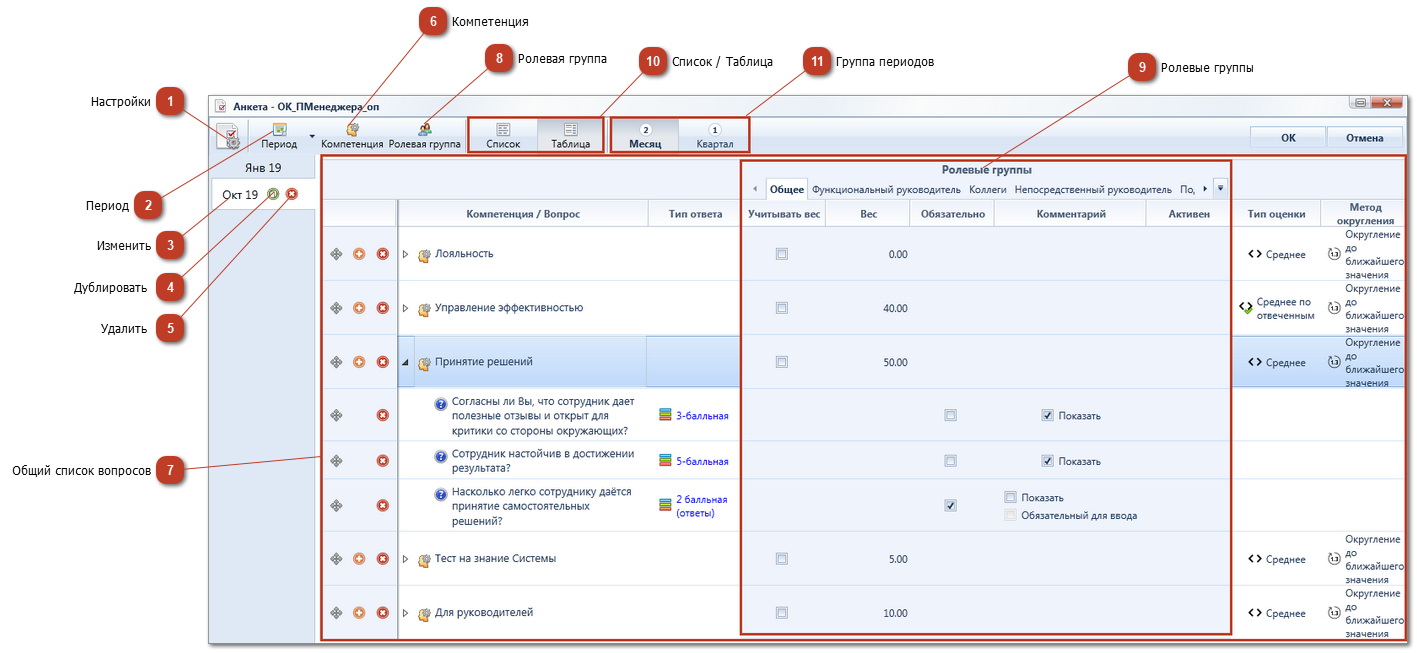1417x653 pixels.
Task: Open the role groups tab list dropdown
Action: pos(1220,188)
